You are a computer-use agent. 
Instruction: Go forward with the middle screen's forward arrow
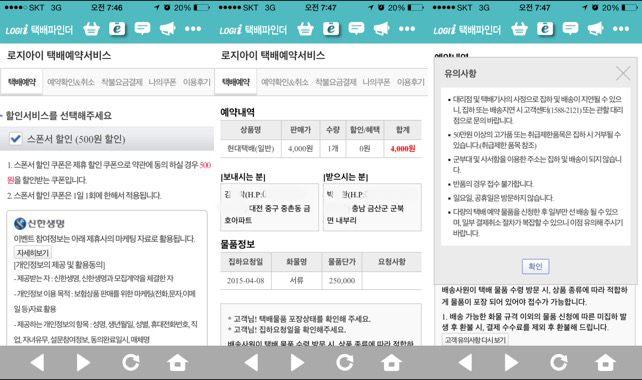pos(297,362)
